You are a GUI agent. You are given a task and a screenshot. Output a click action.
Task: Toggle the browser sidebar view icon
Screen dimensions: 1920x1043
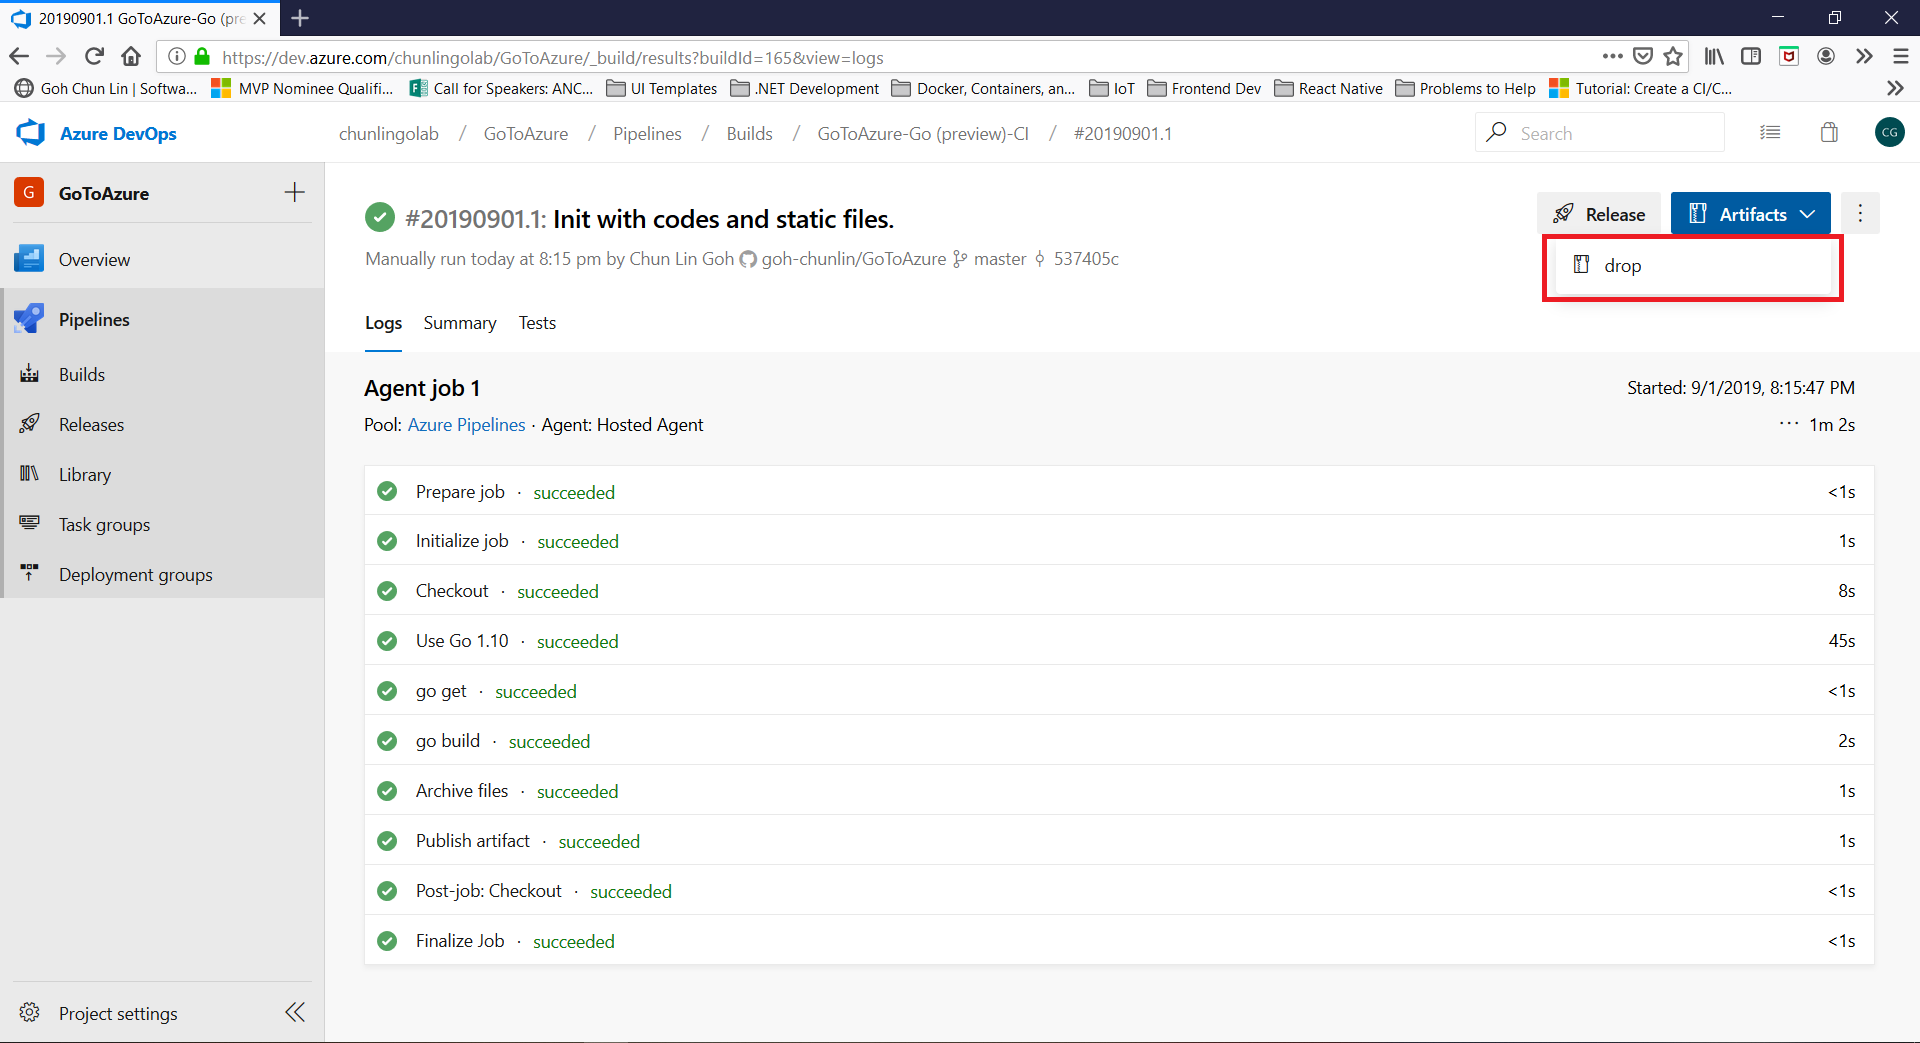click(x=1751, y=56)
